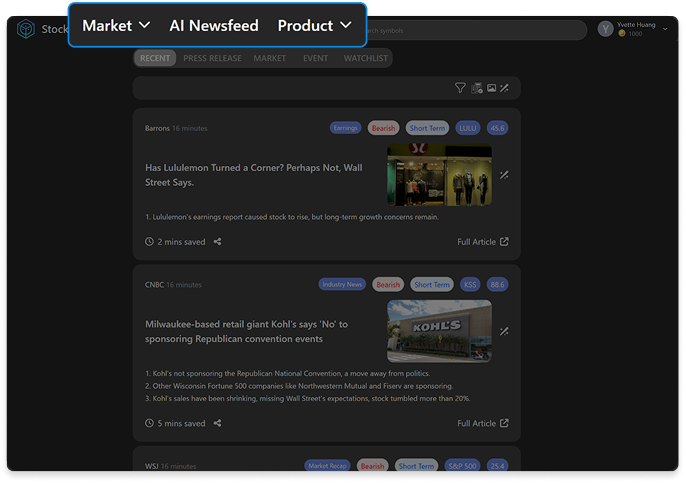This screenshot has height=483, width=686.
Task: Open the KSS ticker tag
Action: (x=470, y=284)
